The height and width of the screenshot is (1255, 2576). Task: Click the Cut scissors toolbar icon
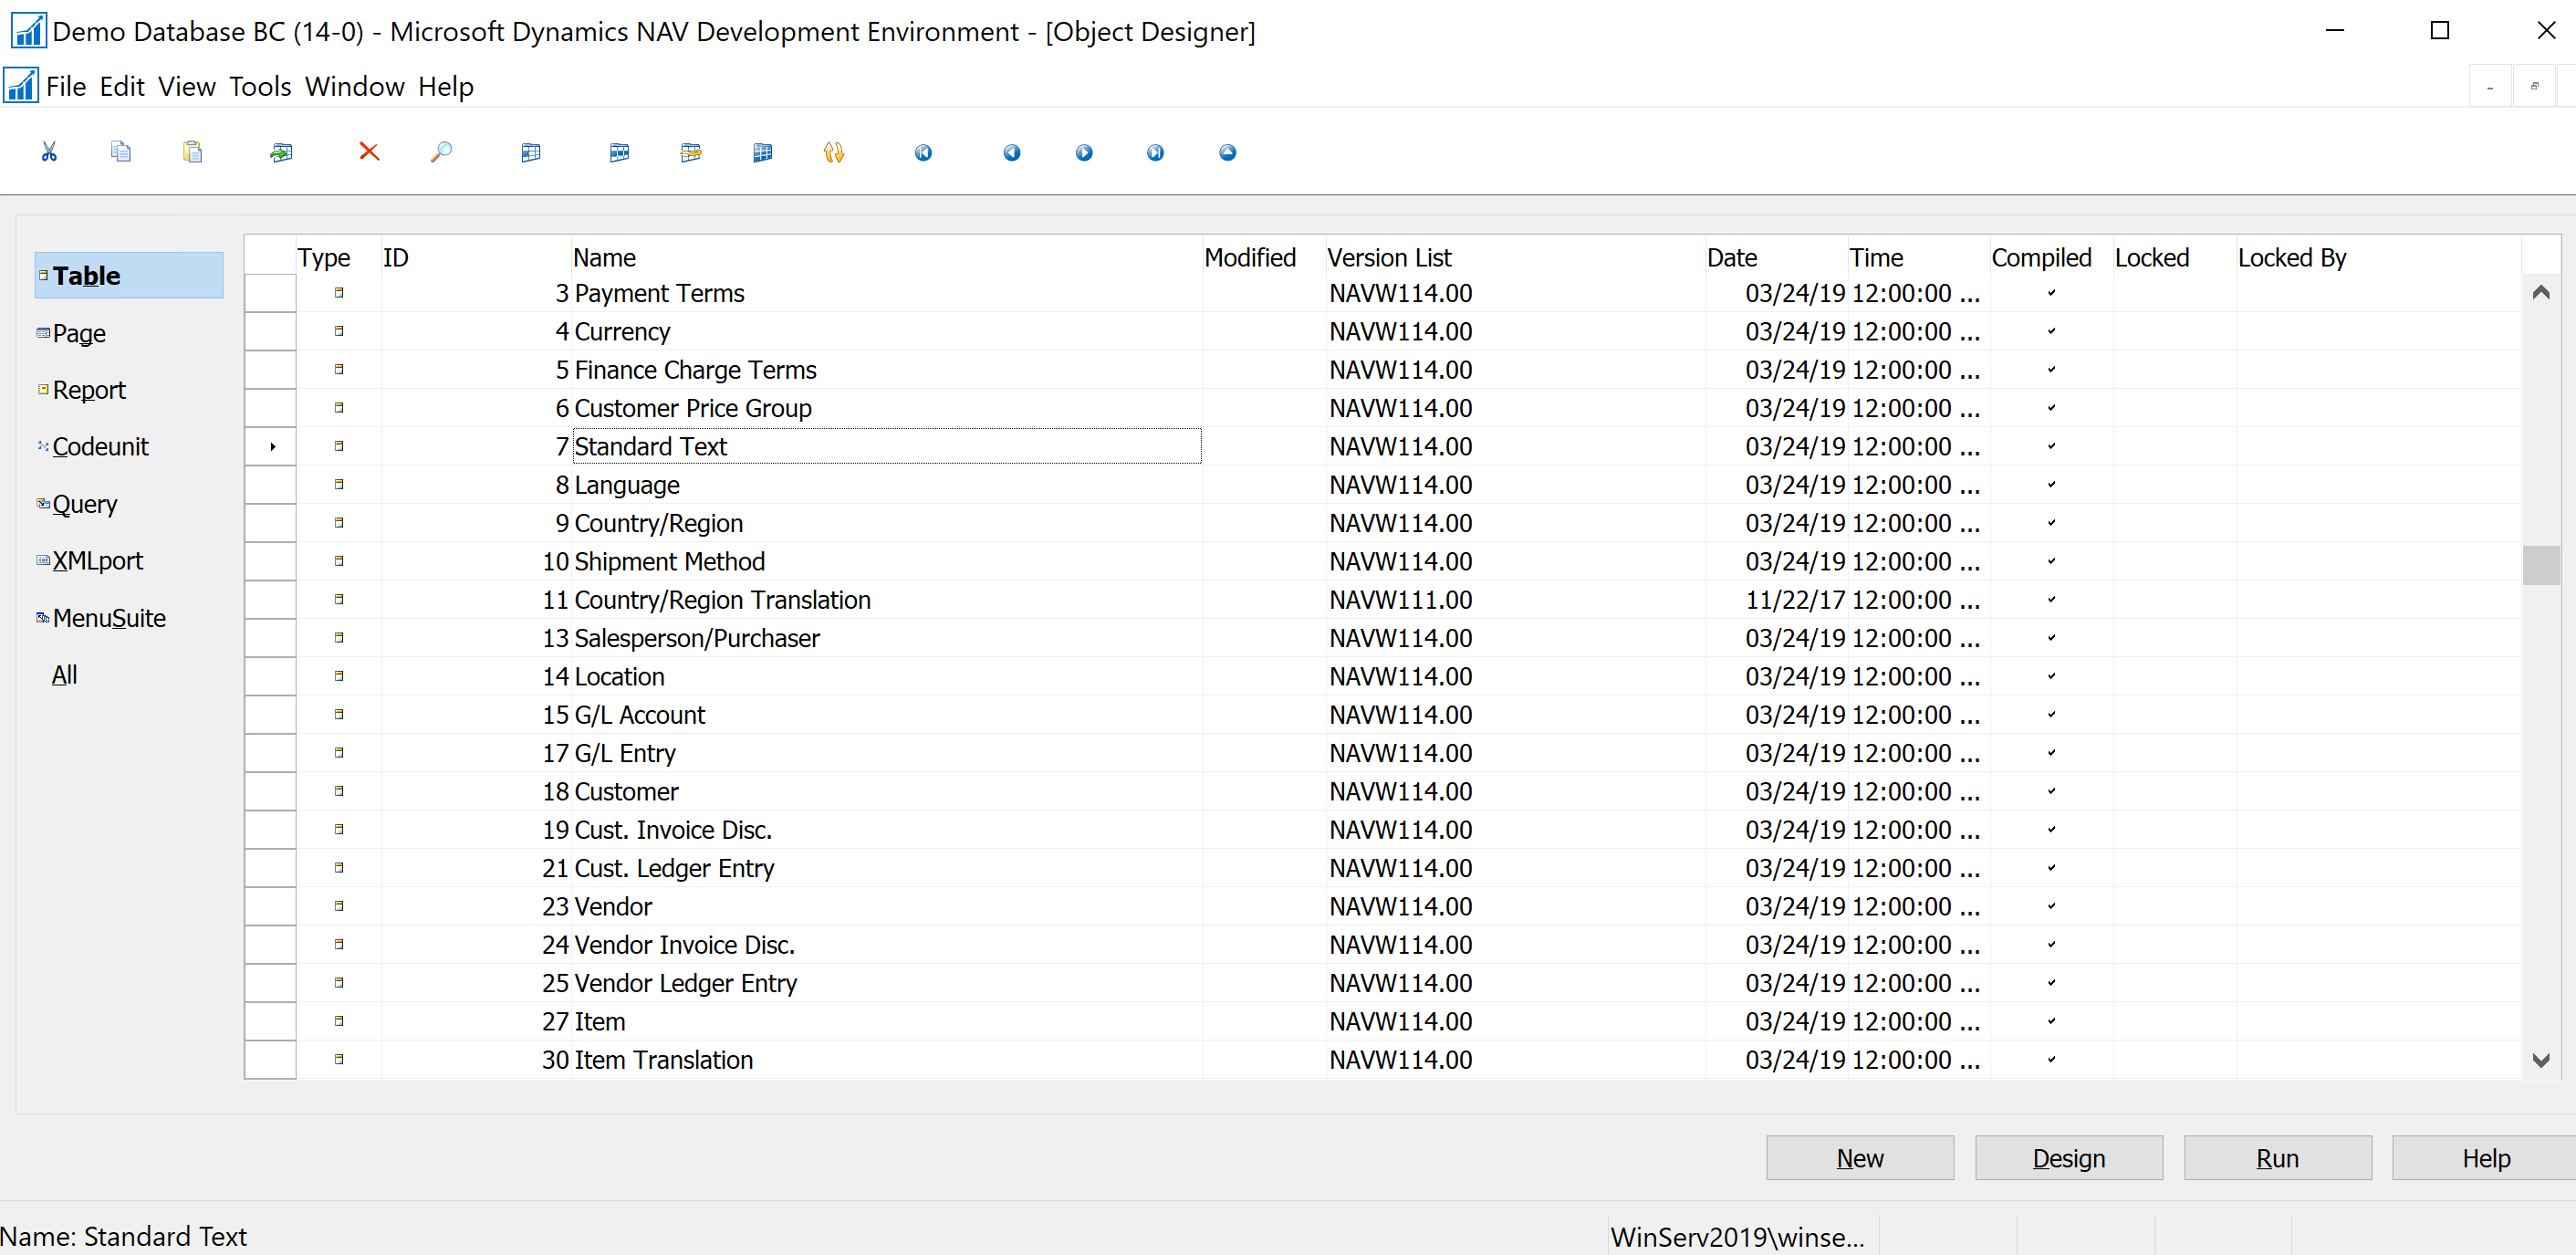49,152
